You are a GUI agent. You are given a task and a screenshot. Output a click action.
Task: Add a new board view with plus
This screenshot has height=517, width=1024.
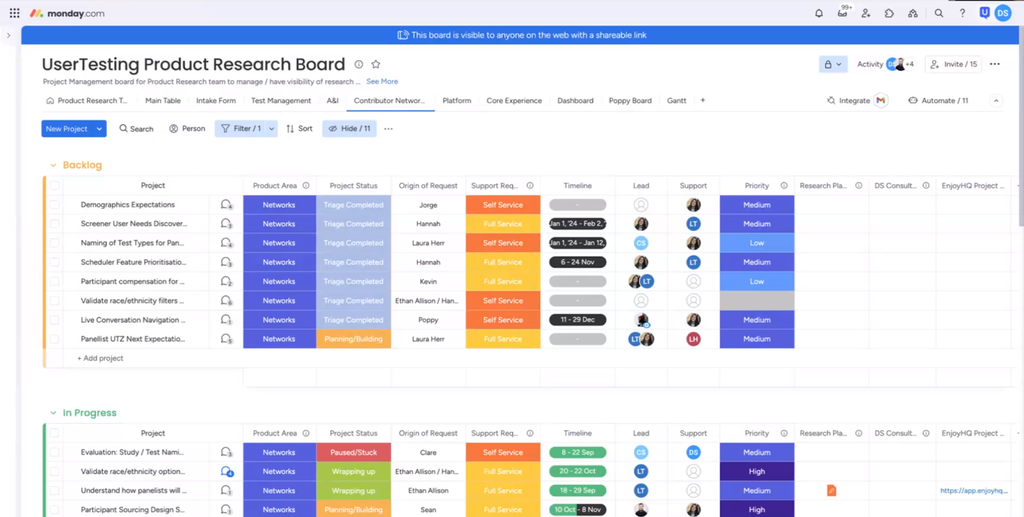(703, 101)
